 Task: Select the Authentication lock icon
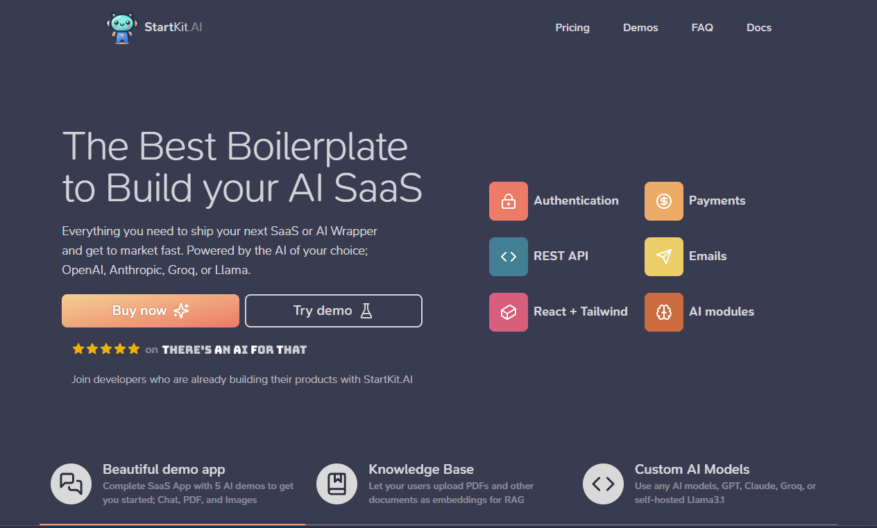(x=508, y=201)
